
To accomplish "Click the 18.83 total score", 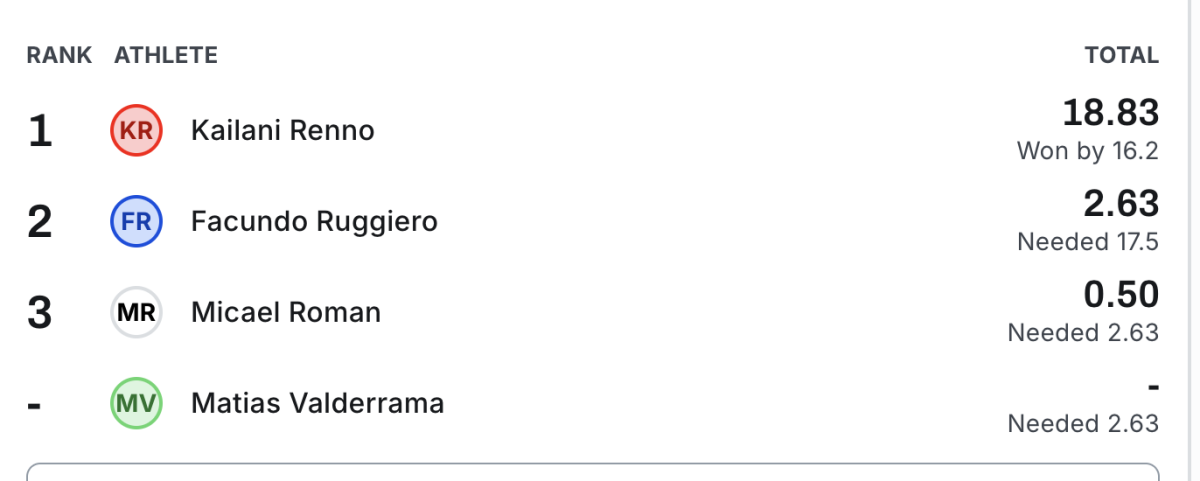I will [1110, 114].
